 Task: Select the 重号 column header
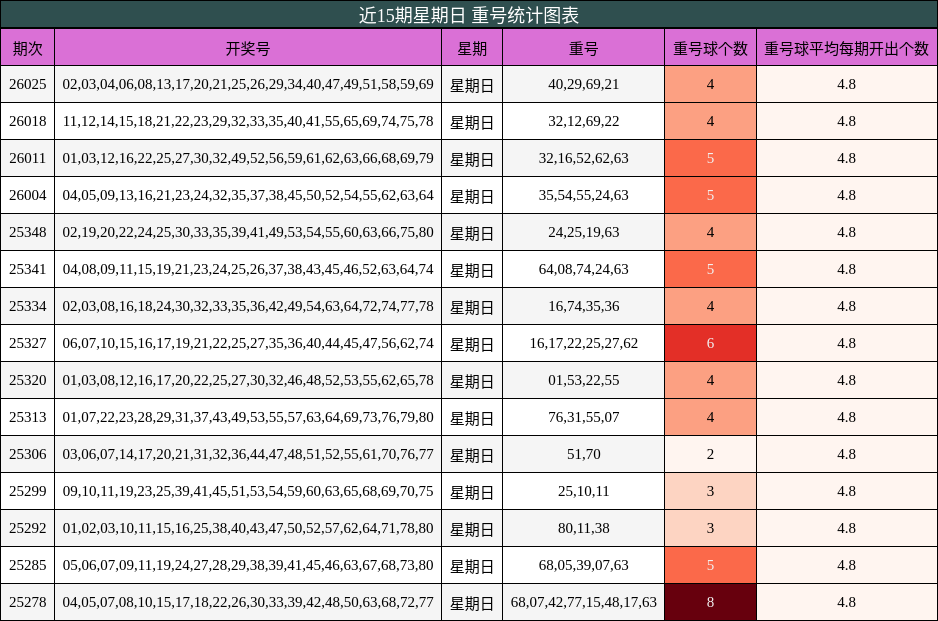584,47
